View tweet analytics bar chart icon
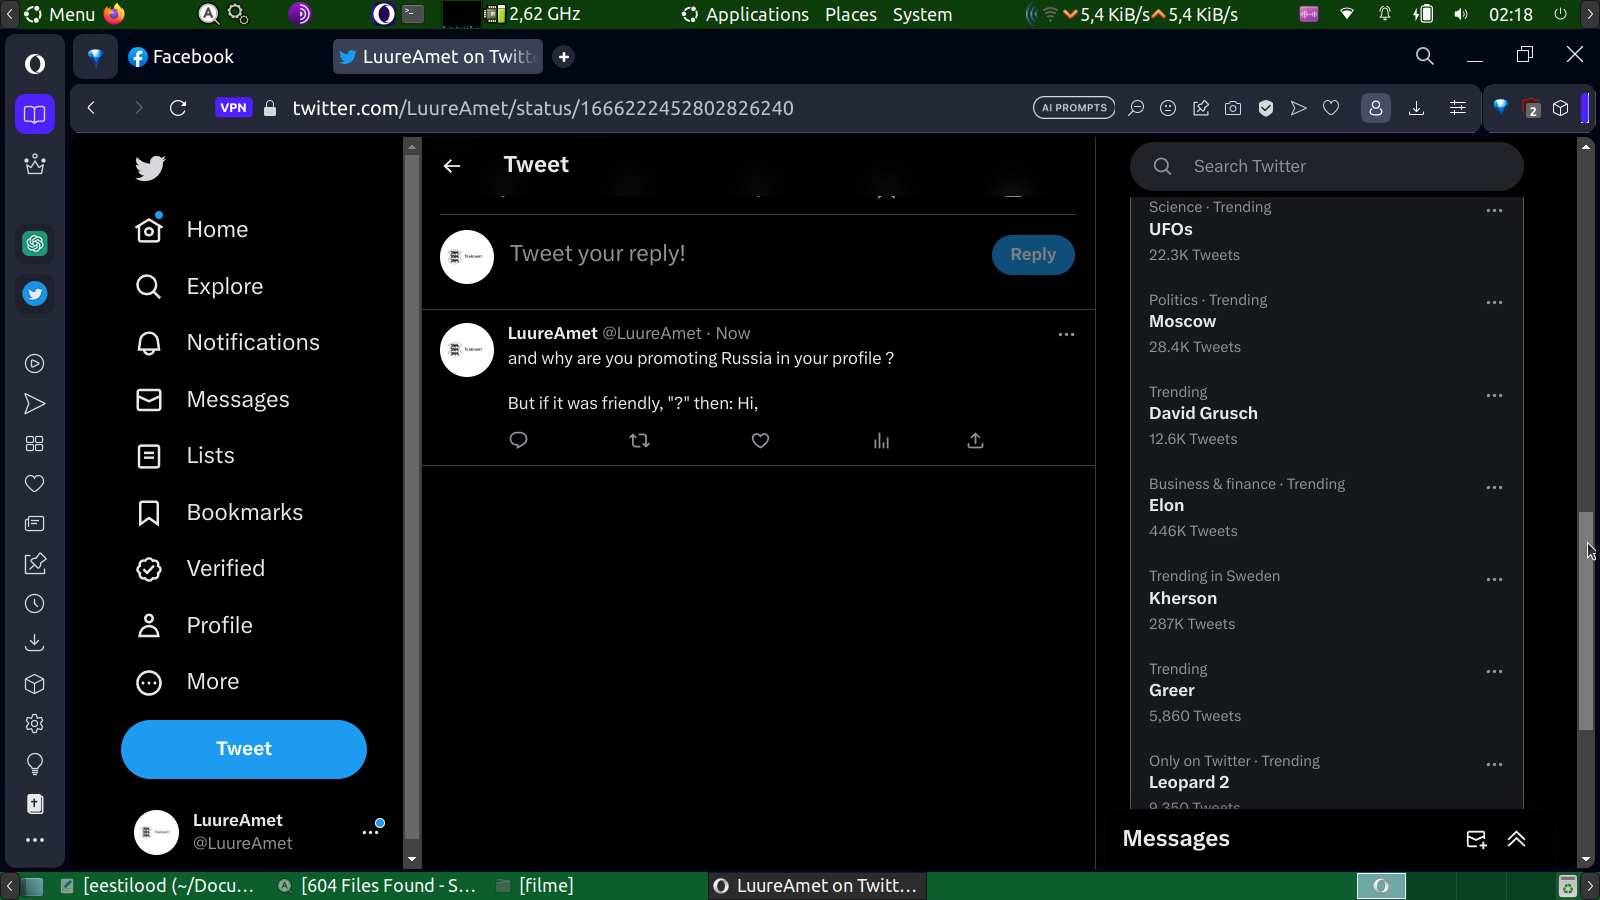Screen dimensions: 1600x900 tap(881, 441)
